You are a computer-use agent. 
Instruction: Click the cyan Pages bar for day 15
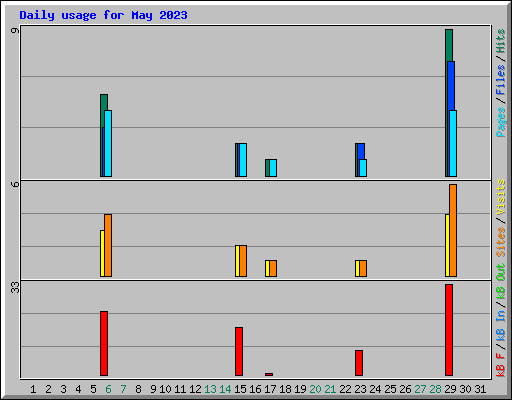(243, 160)
